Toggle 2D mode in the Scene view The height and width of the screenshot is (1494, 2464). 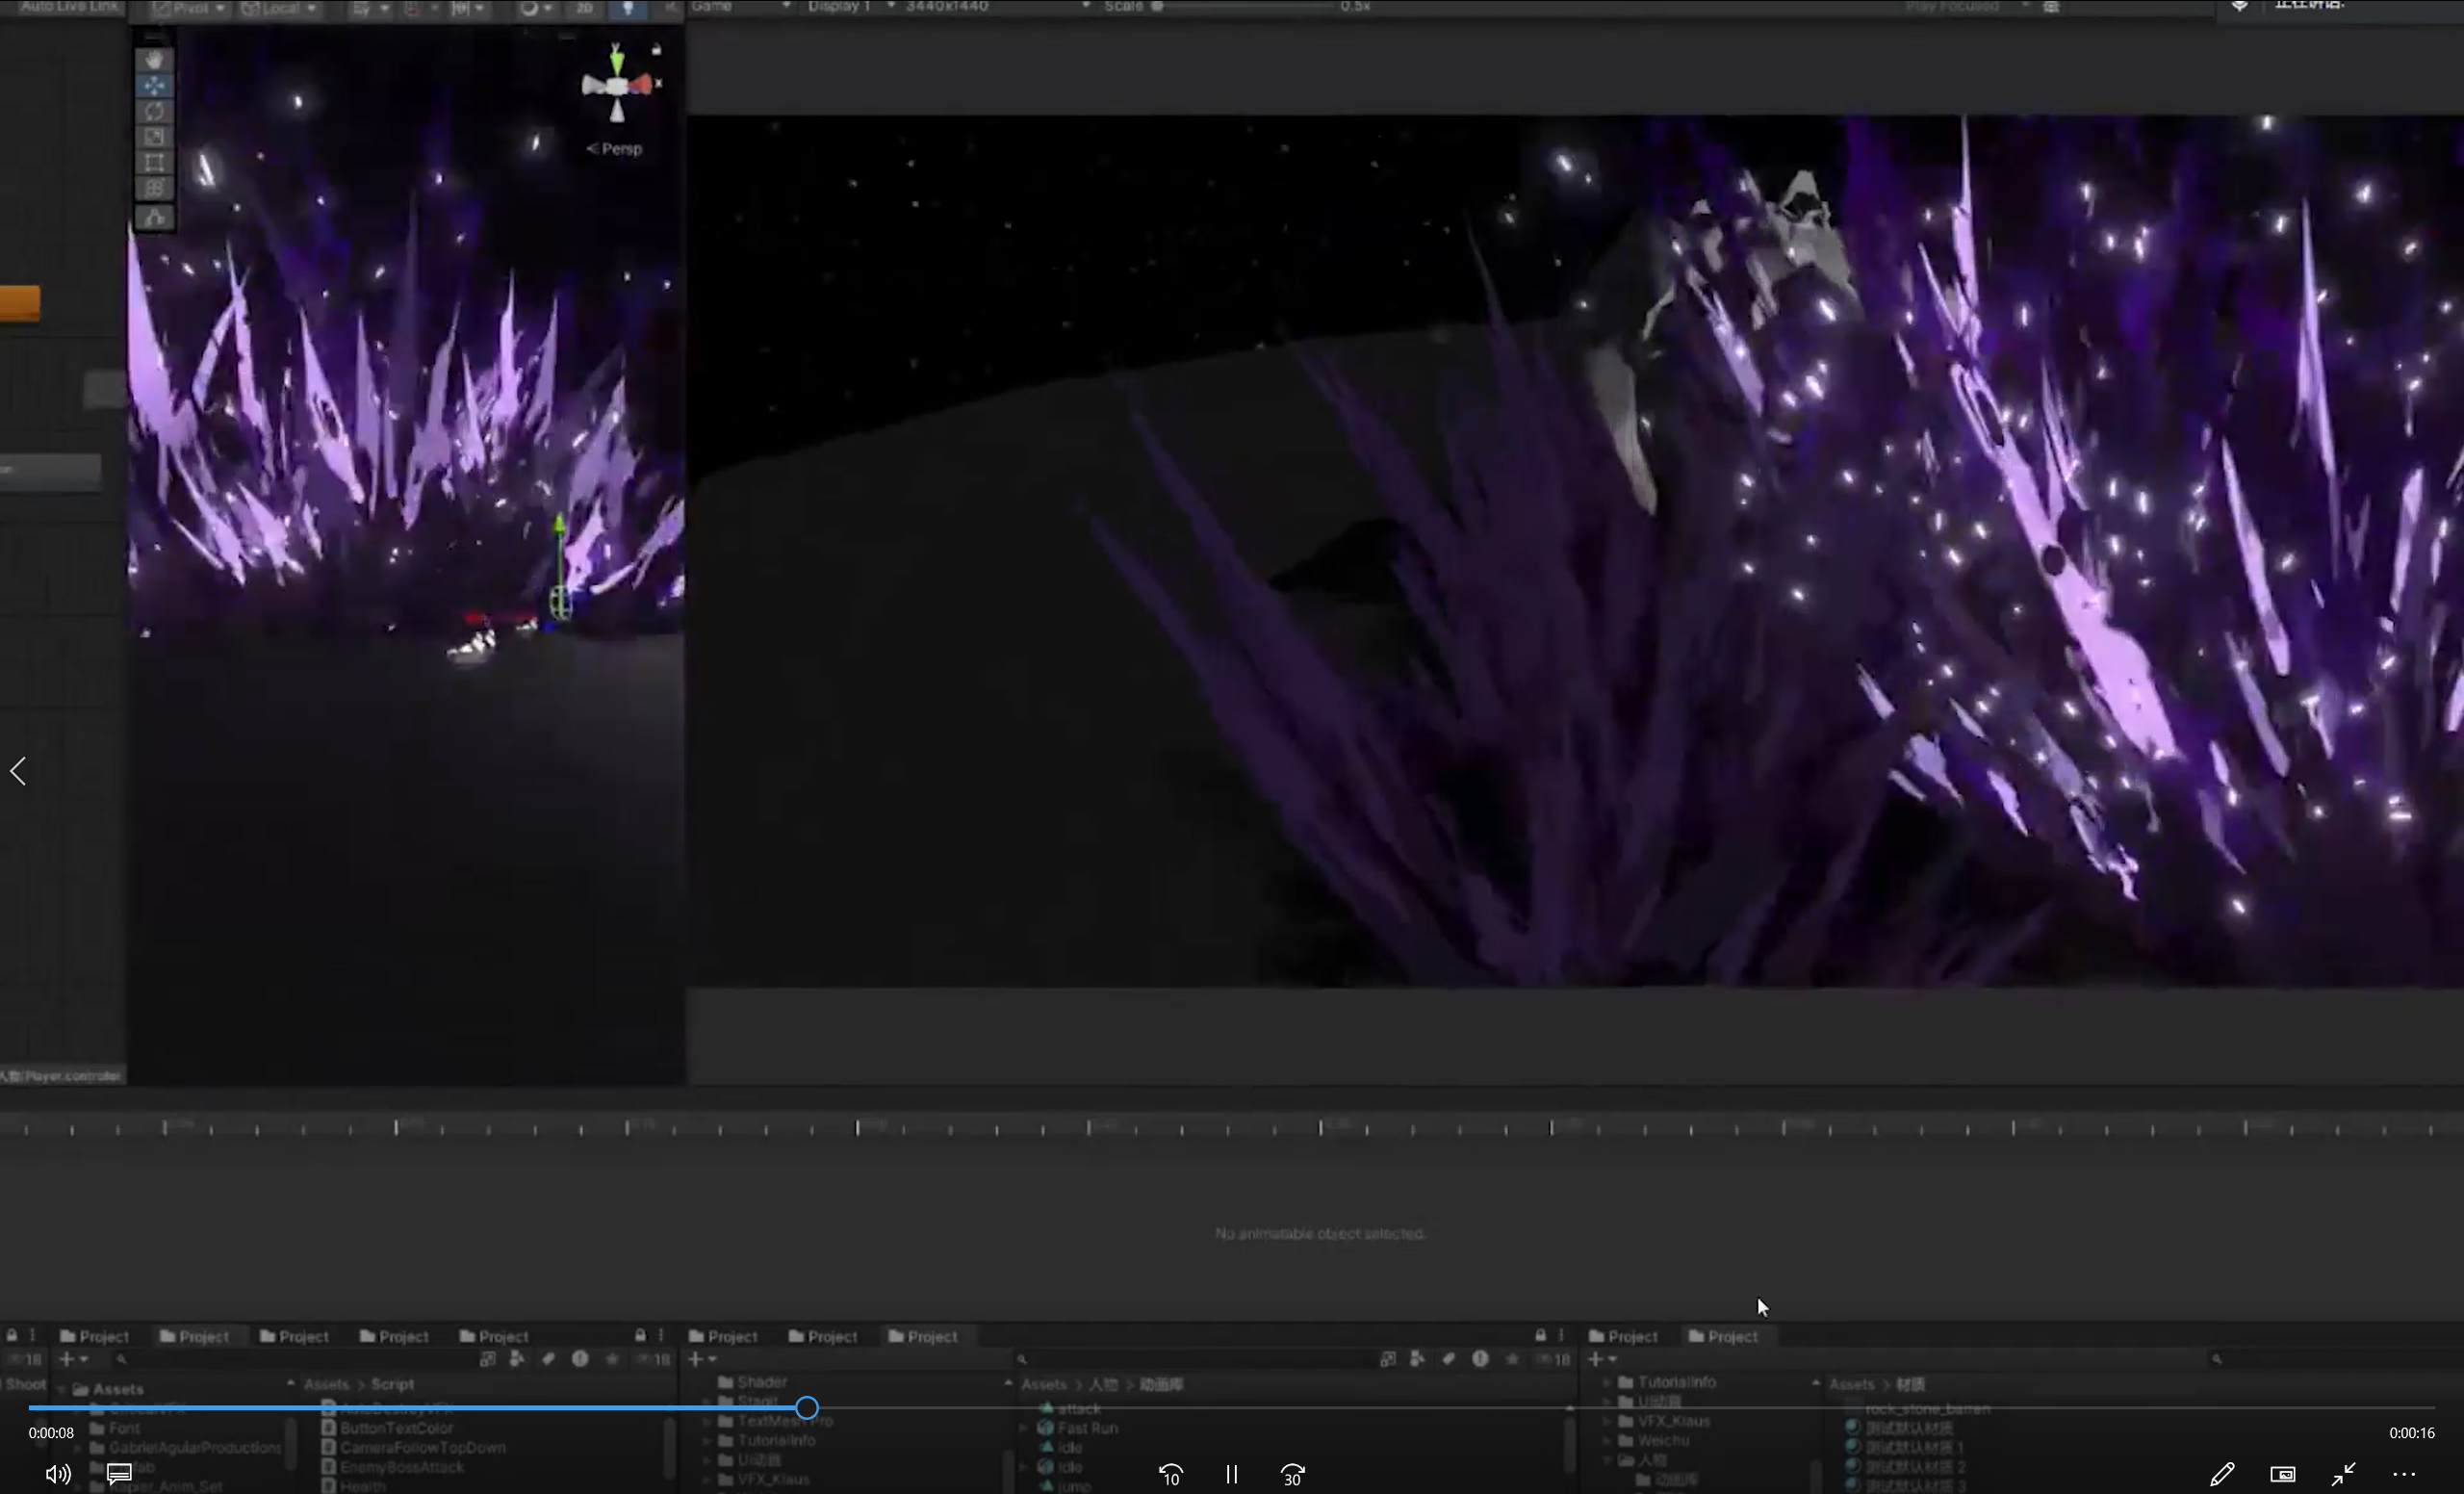(584, 8)
